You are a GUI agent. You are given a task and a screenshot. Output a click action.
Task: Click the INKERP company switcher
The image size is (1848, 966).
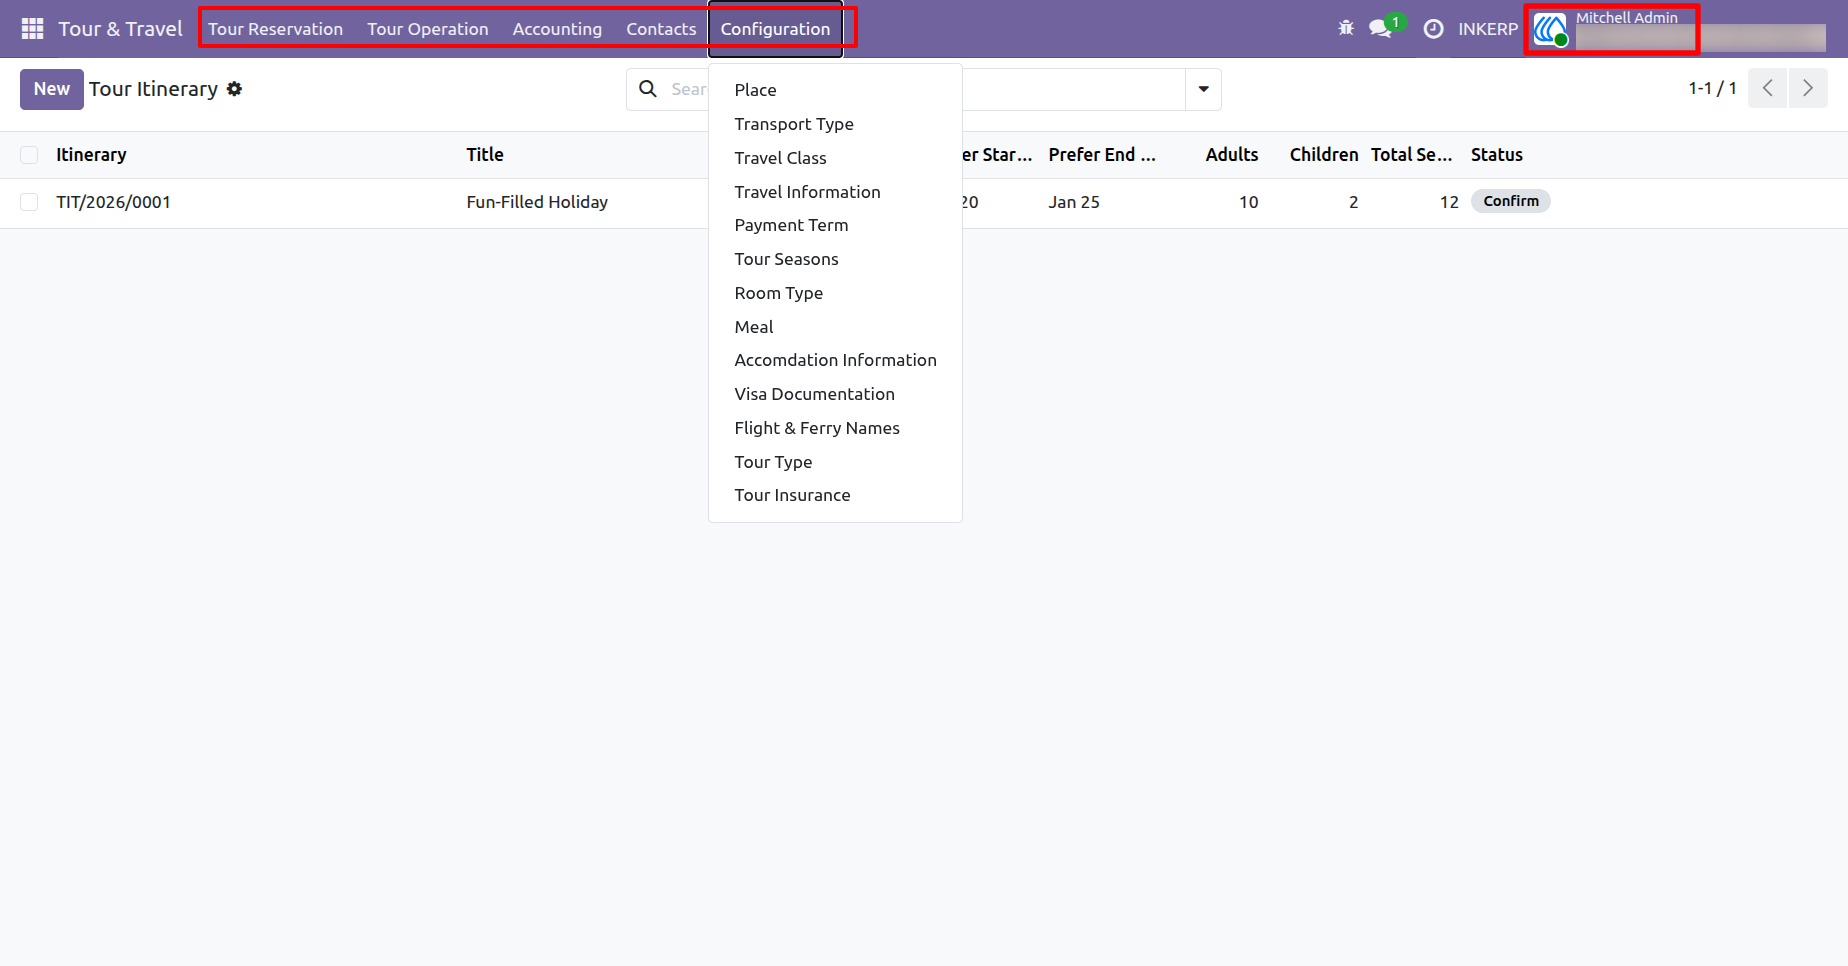(1487, 29)
